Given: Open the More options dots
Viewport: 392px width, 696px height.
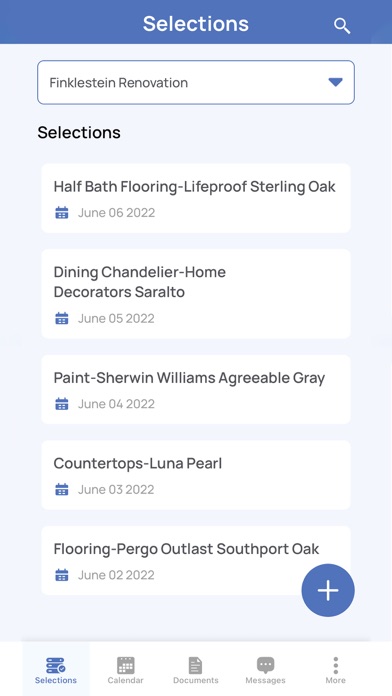Looking at the screenshot, I should [336, 665].
